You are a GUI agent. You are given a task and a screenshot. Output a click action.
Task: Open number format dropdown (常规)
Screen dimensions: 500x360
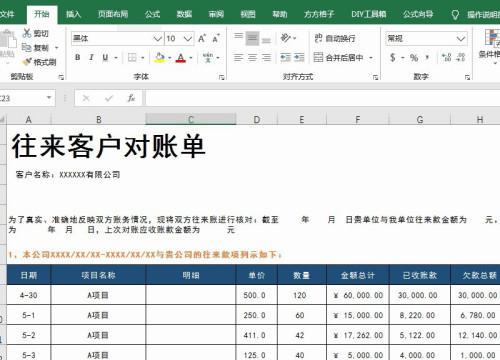[x=461, y=39]
